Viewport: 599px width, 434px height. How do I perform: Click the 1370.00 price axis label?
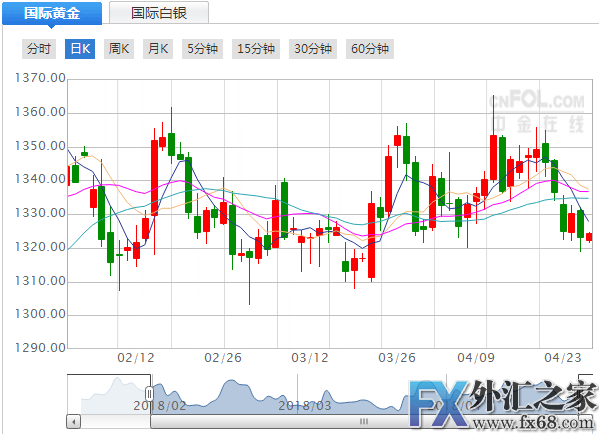pyautogui.click(x=40, y=78)
